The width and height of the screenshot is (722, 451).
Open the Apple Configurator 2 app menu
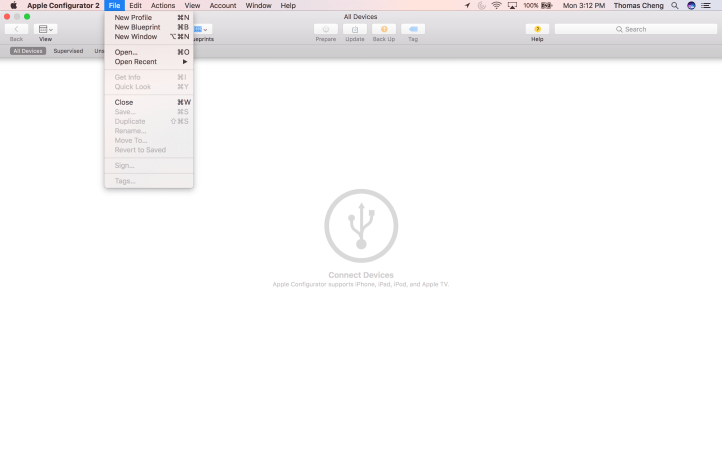click(x=63, y=6)
